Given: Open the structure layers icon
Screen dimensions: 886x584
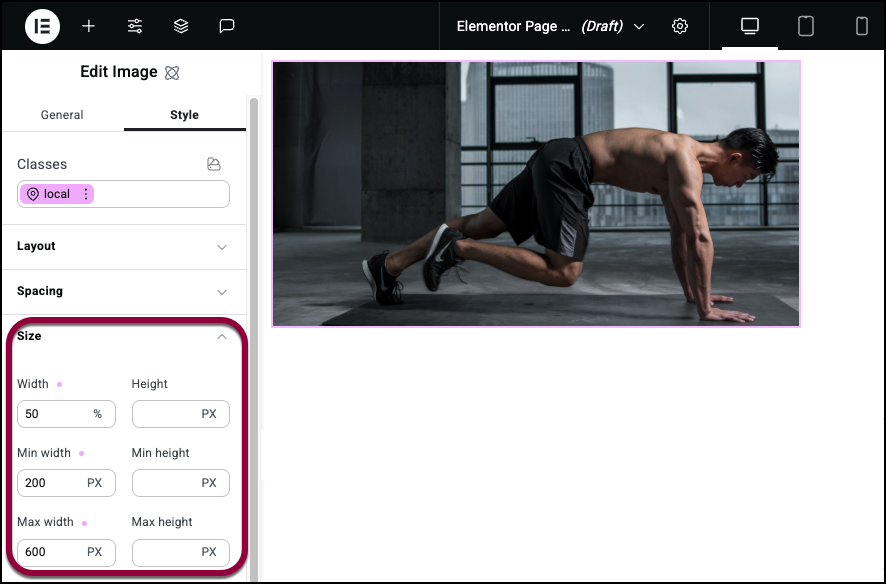Looking at the screenshot, I should click(181, 26).
